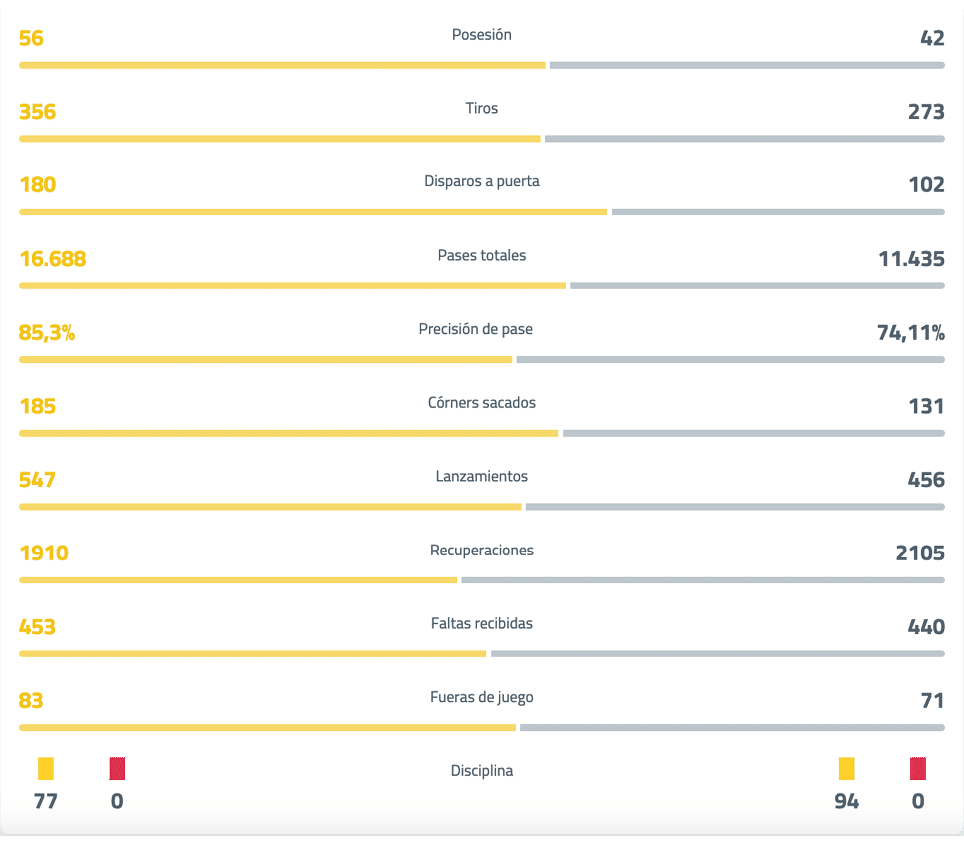
Task: Select the Córners sacados label
Action: pos(482,403)
